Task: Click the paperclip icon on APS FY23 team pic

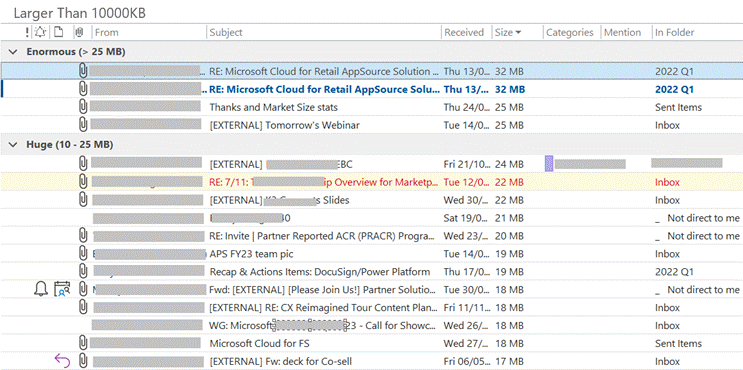Action: pos(83,253)
